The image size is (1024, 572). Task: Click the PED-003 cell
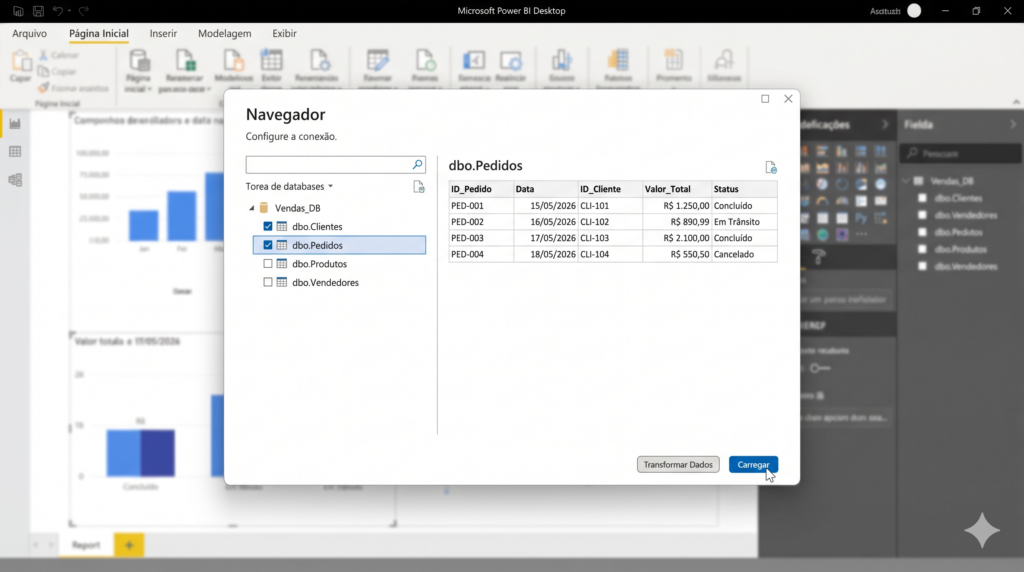[x=481, y=238]
